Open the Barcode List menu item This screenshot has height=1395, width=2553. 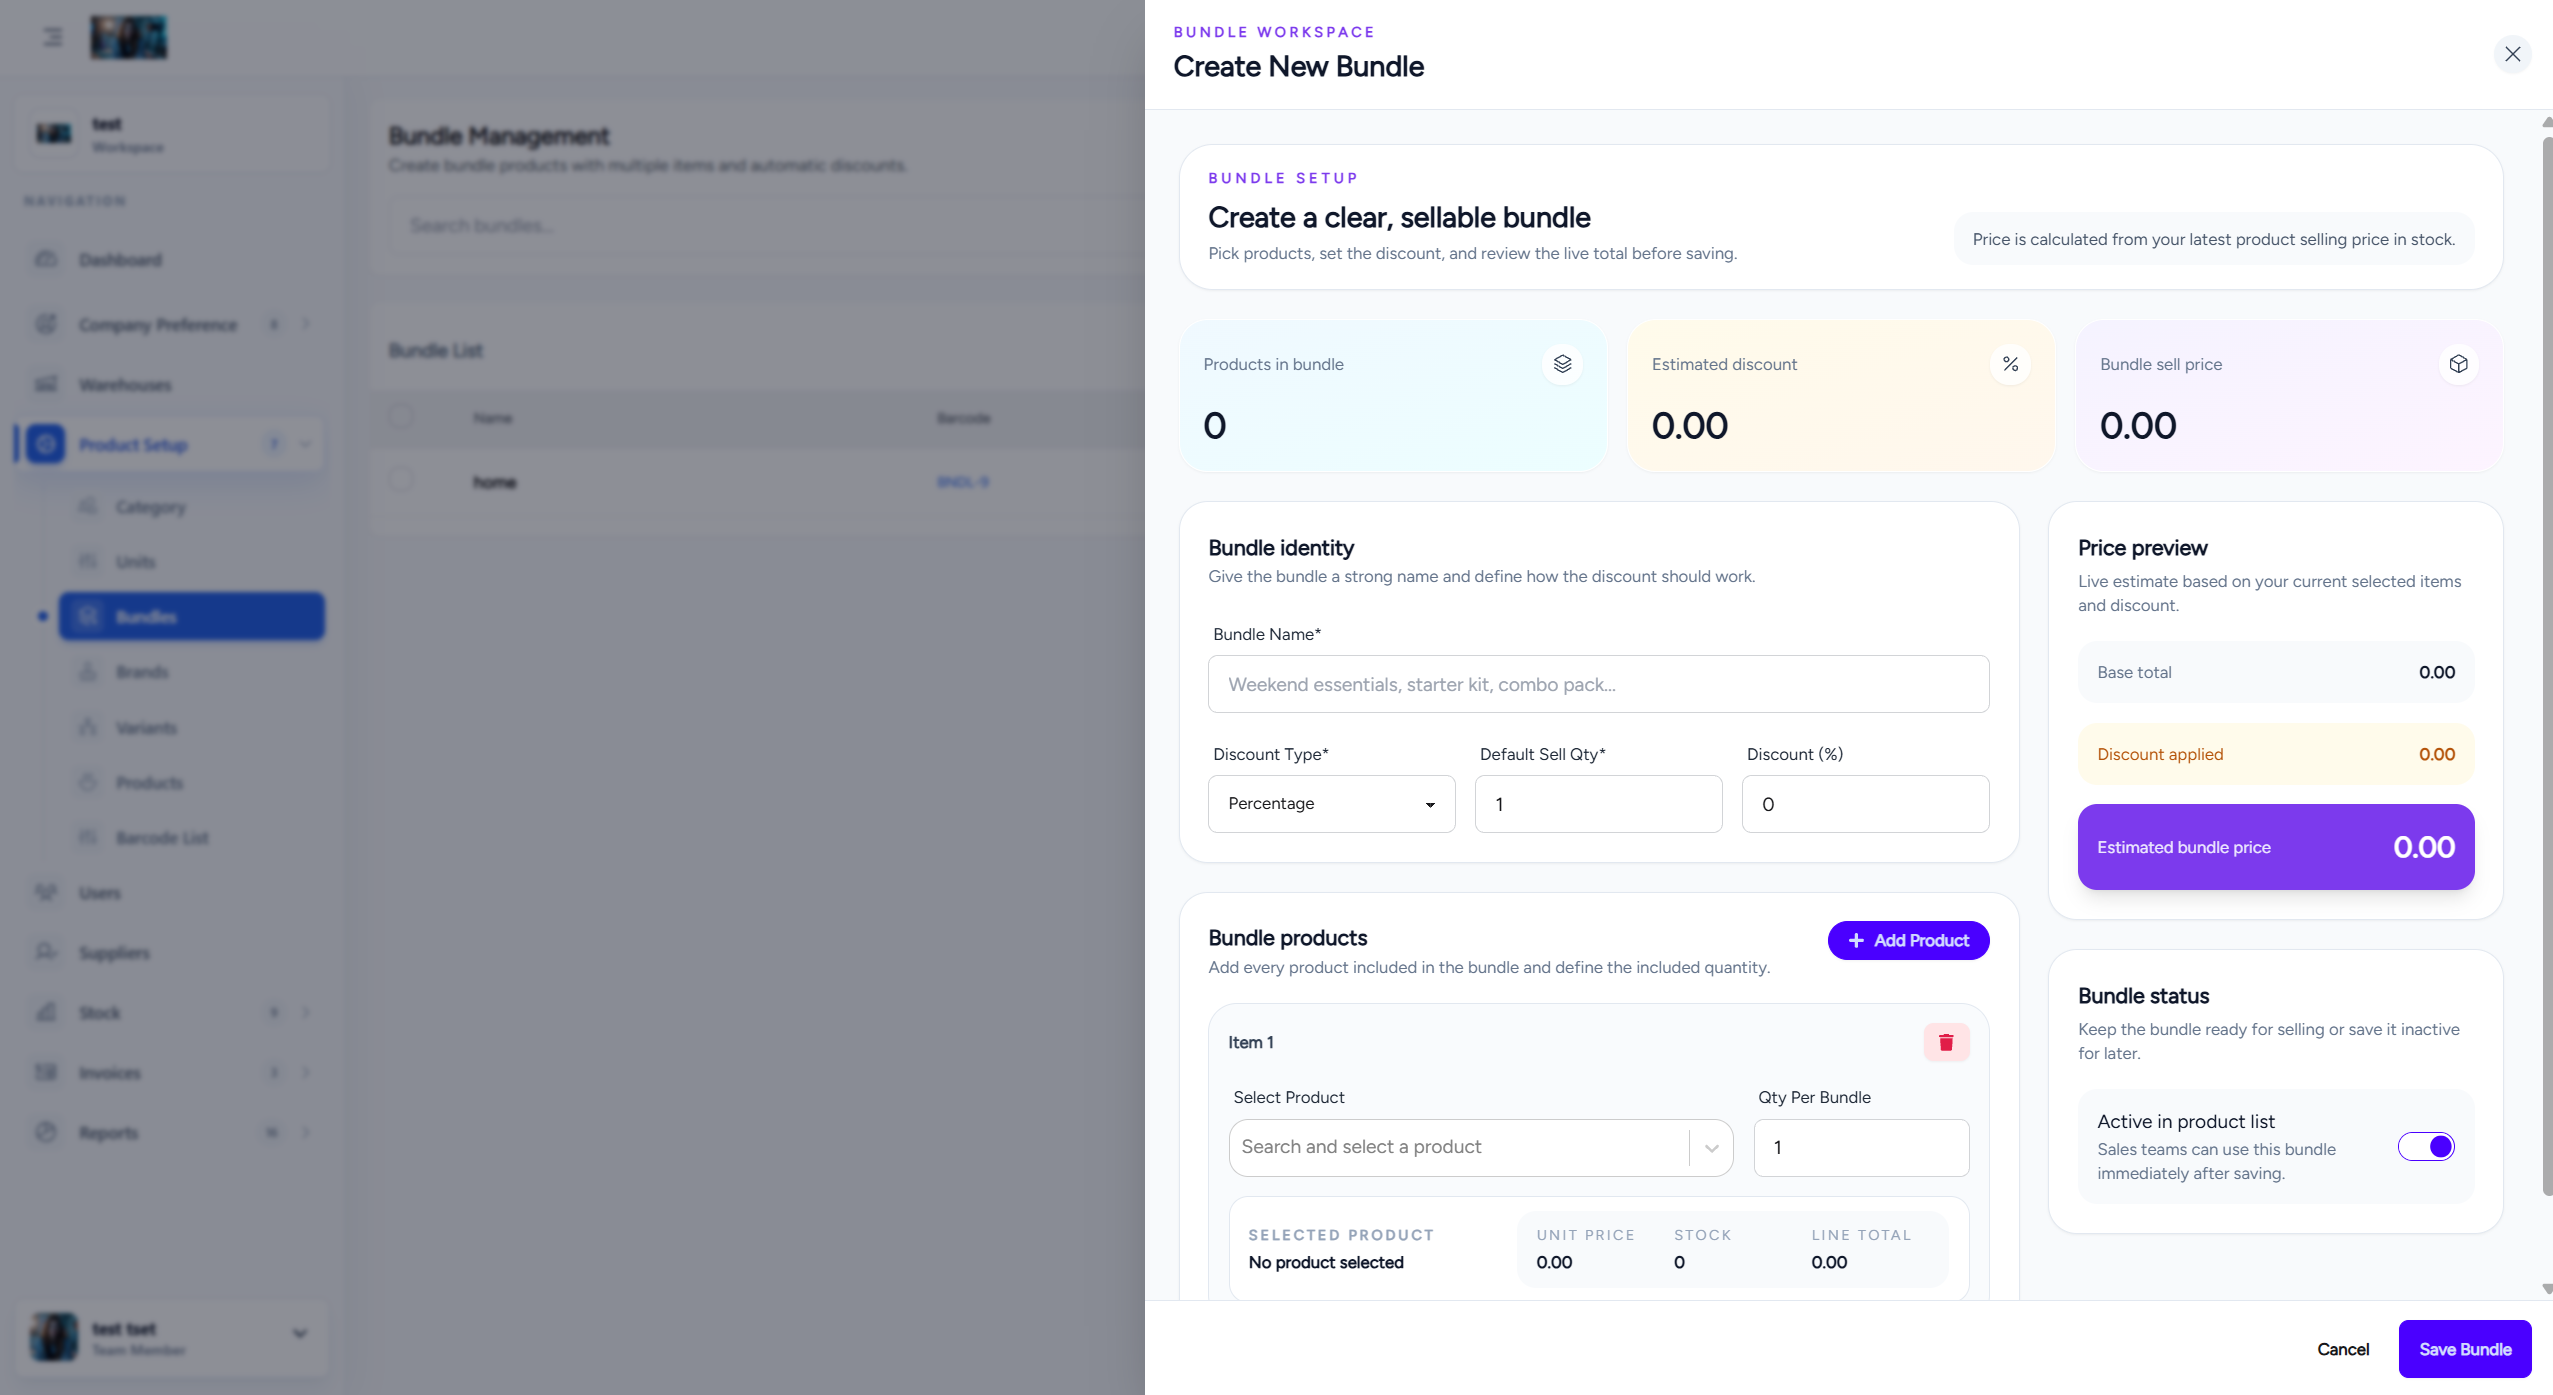click(x=192, y=837)
